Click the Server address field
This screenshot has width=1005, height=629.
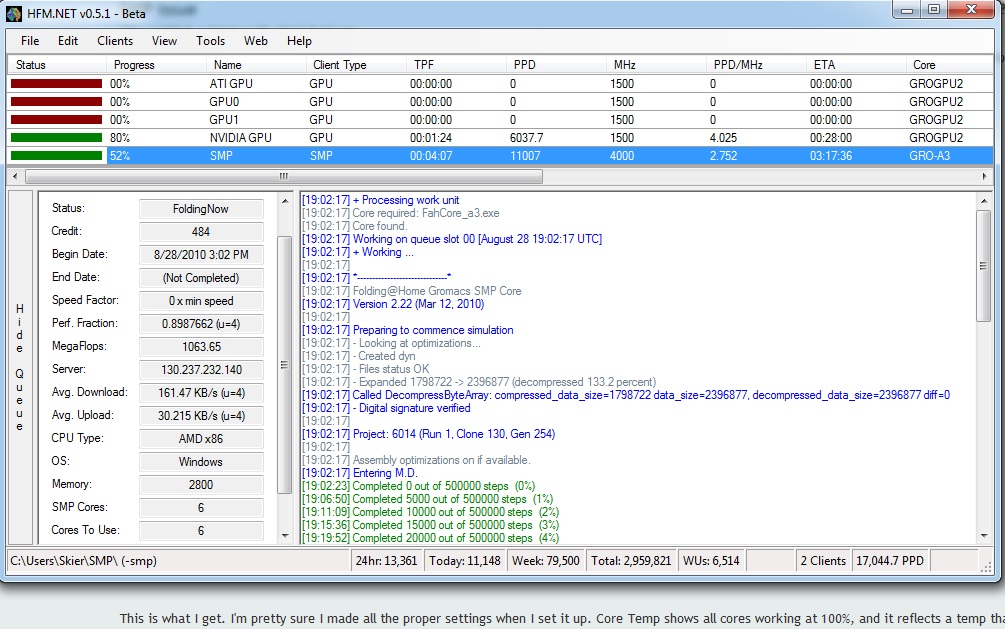[201, 370]
